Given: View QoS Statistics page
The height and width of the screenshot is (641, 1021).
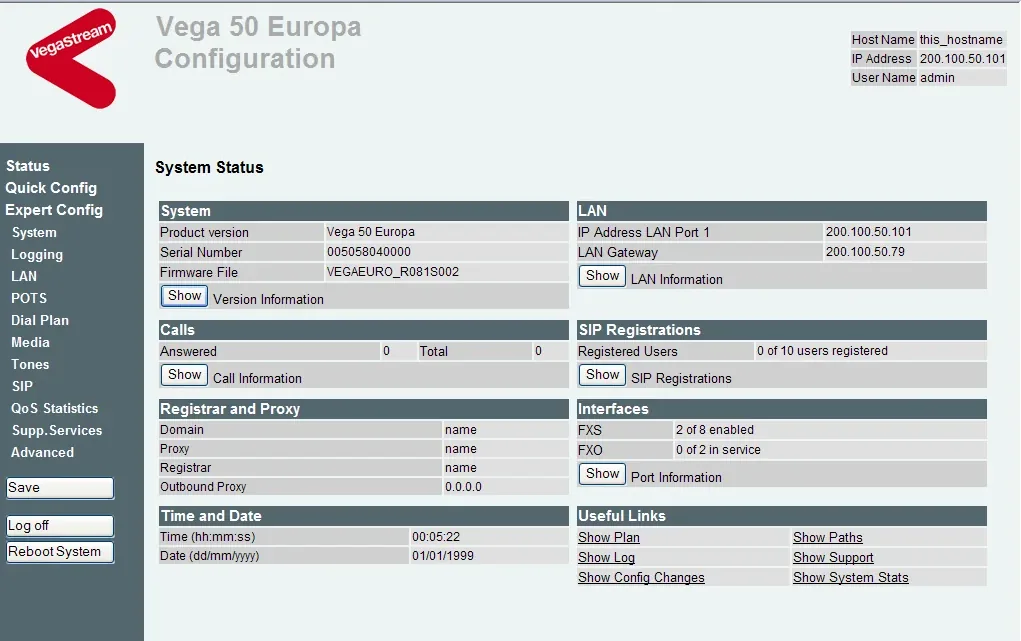Looking at the screenshot, I should [55, 408].
